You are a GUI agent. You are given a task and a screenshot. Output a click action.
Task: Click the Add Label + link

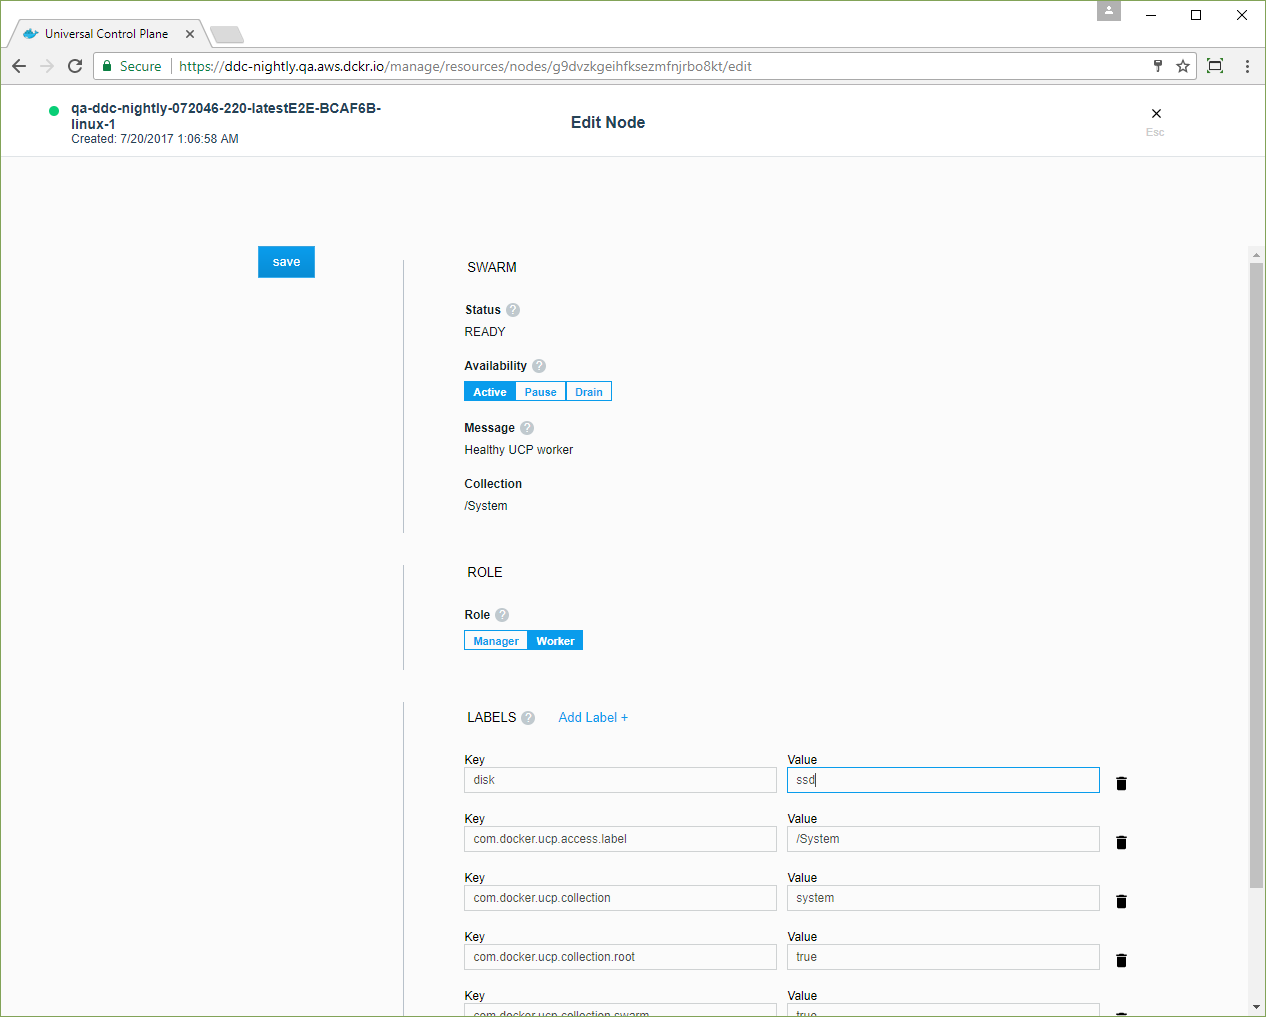coord(593,718)
